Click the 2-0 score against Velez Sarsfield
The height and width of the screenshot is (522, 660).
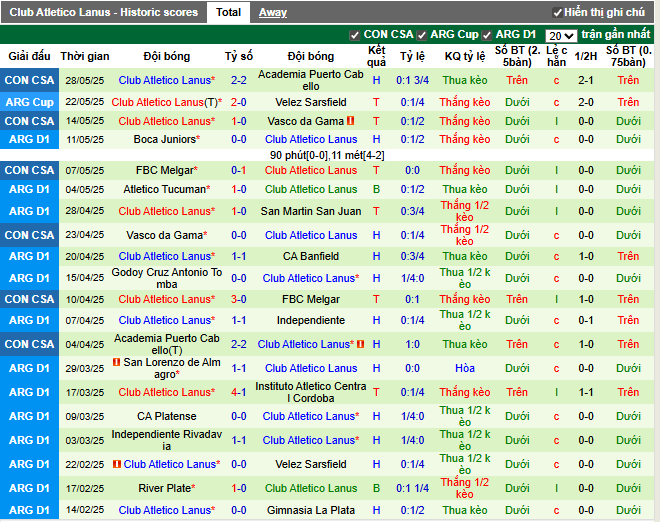click(x=239, y=102)
